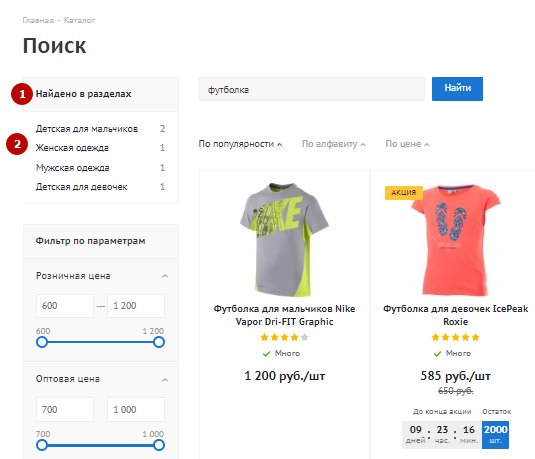Click the blue 2000 шт. stock counter
This screenshot has height=459, width=535.
pyautogui.click(x=495, y=435)
